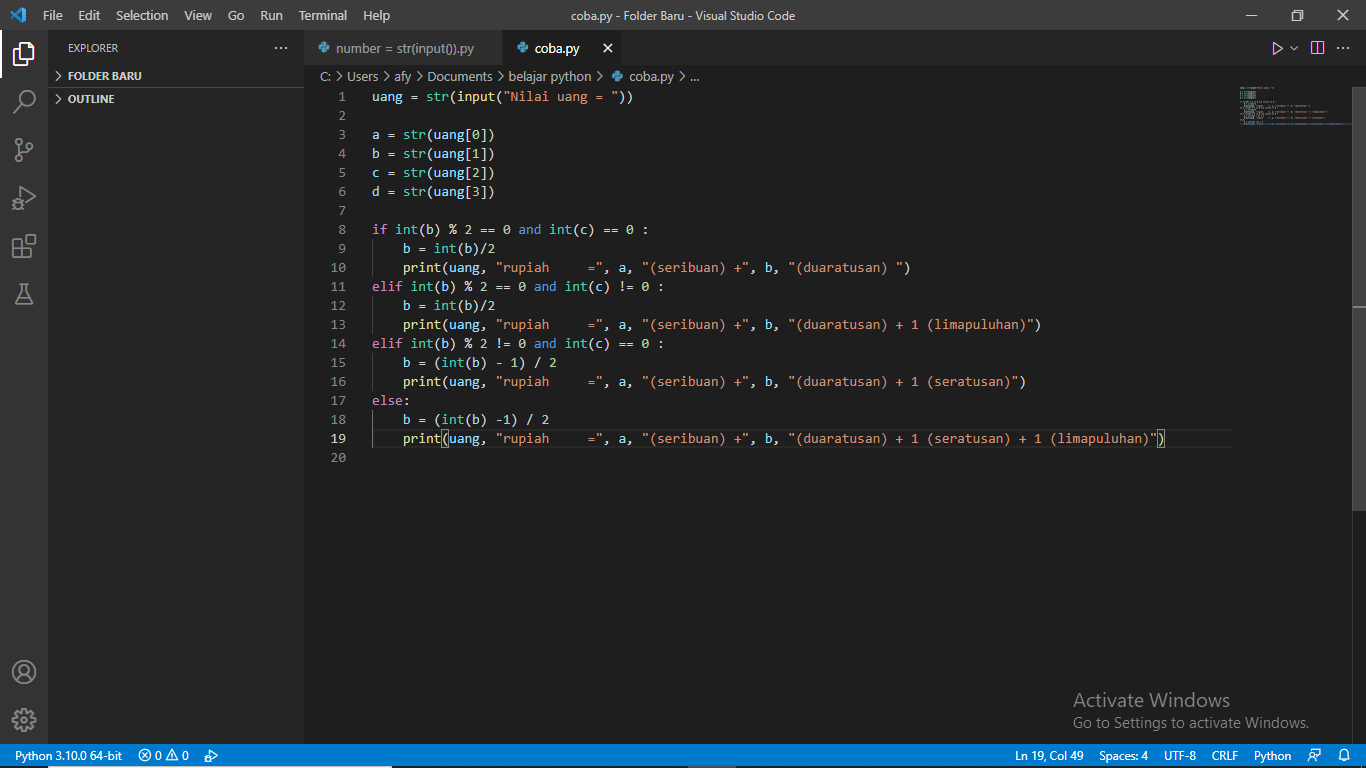This screenshot has height=768, width=1366.
Task: Open the Edit menu
Action: [89, 15]
